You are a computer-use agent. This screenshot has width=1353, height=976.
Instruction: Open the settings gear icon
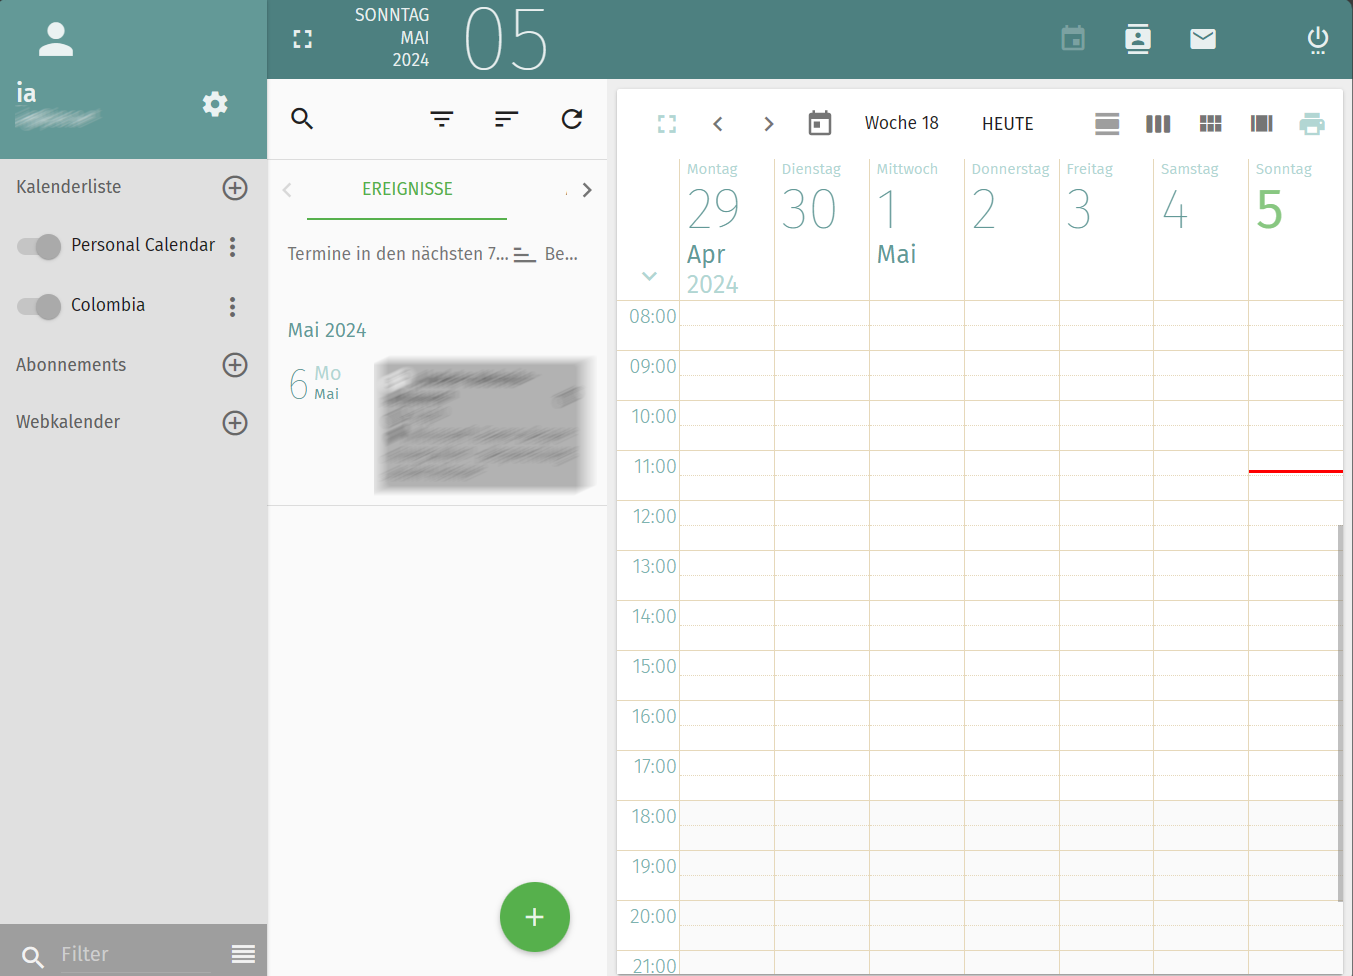coord(214,104)
